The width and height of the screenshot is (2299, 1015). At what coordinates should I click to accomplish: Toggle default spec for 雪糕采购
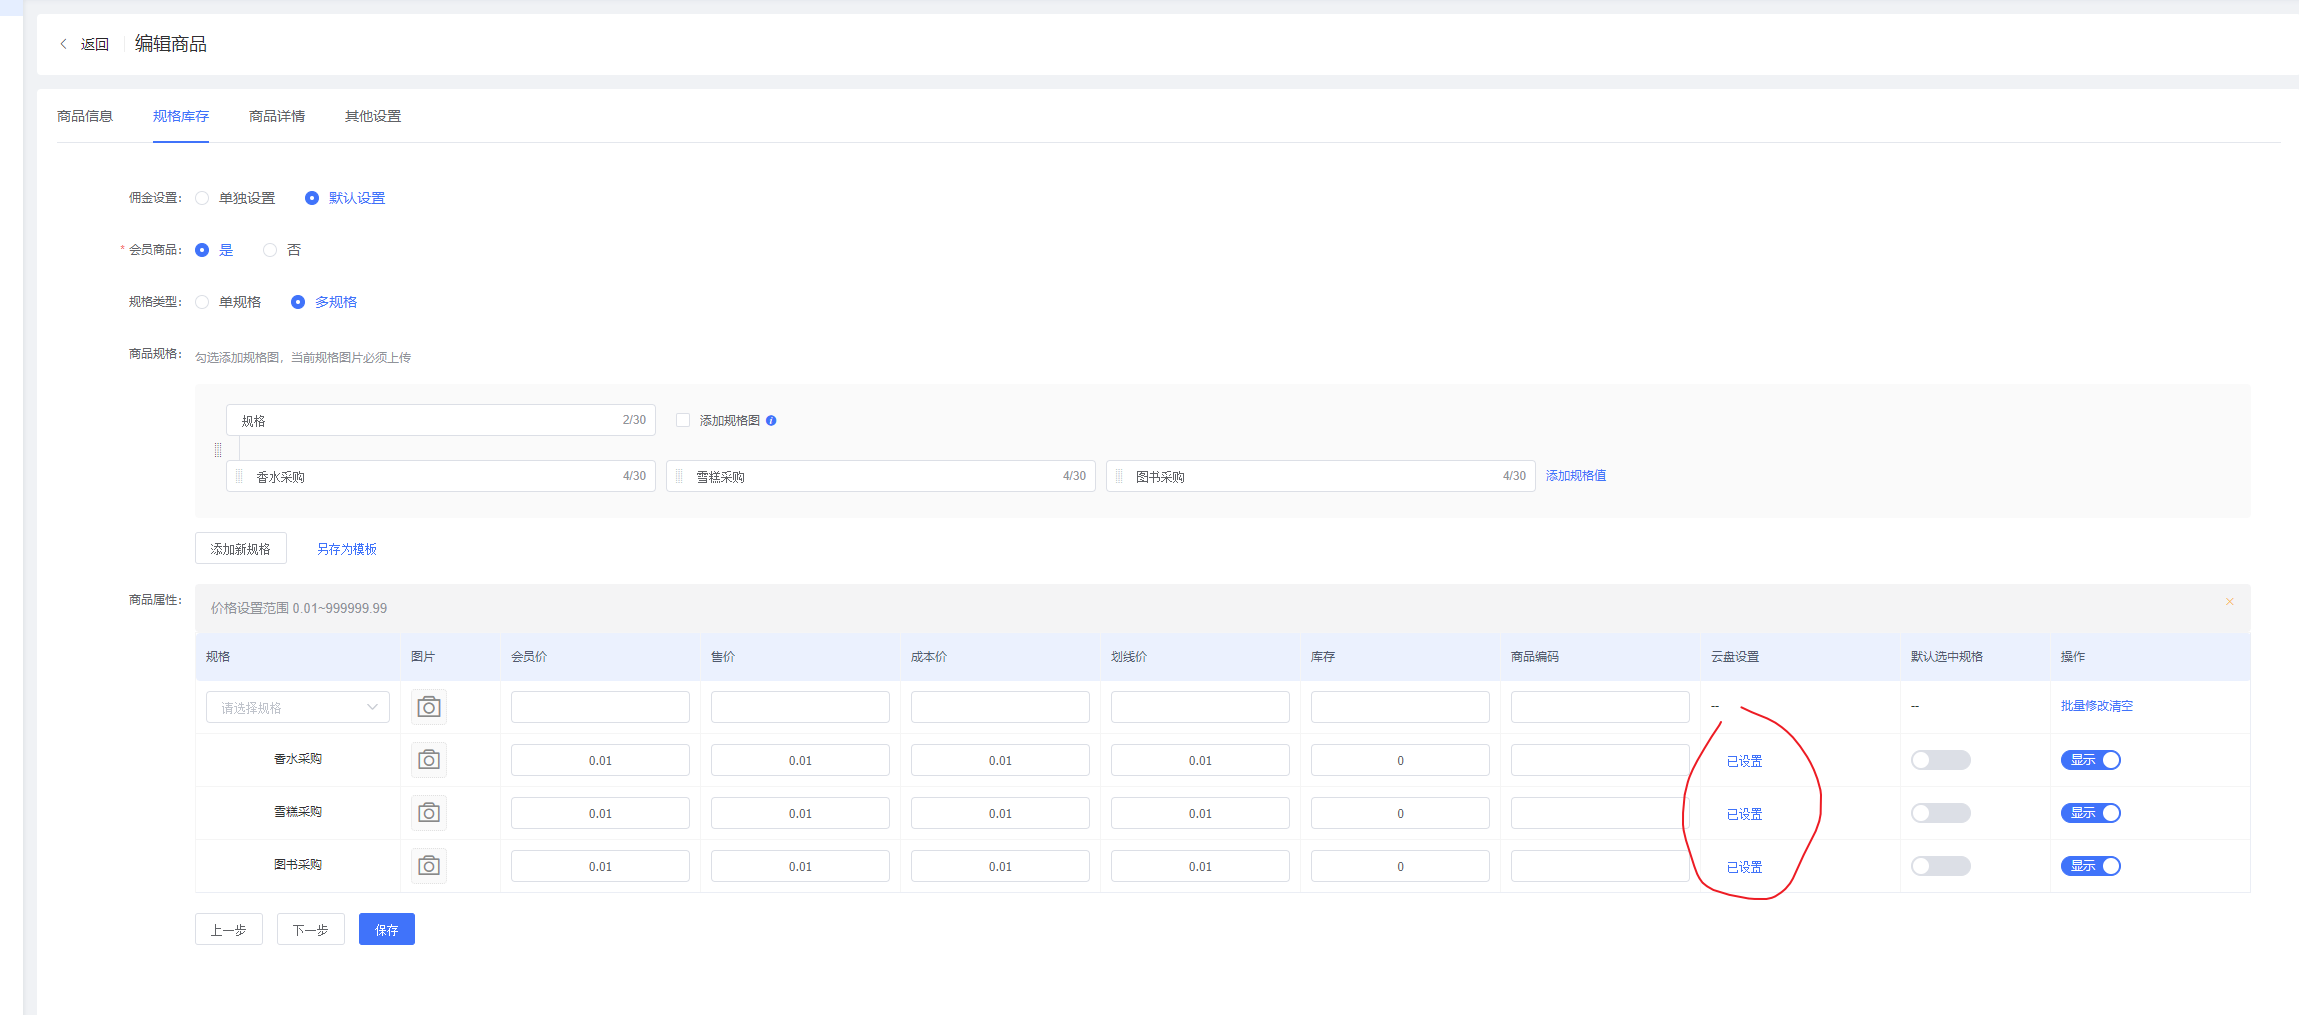[x=1940, y=813]
